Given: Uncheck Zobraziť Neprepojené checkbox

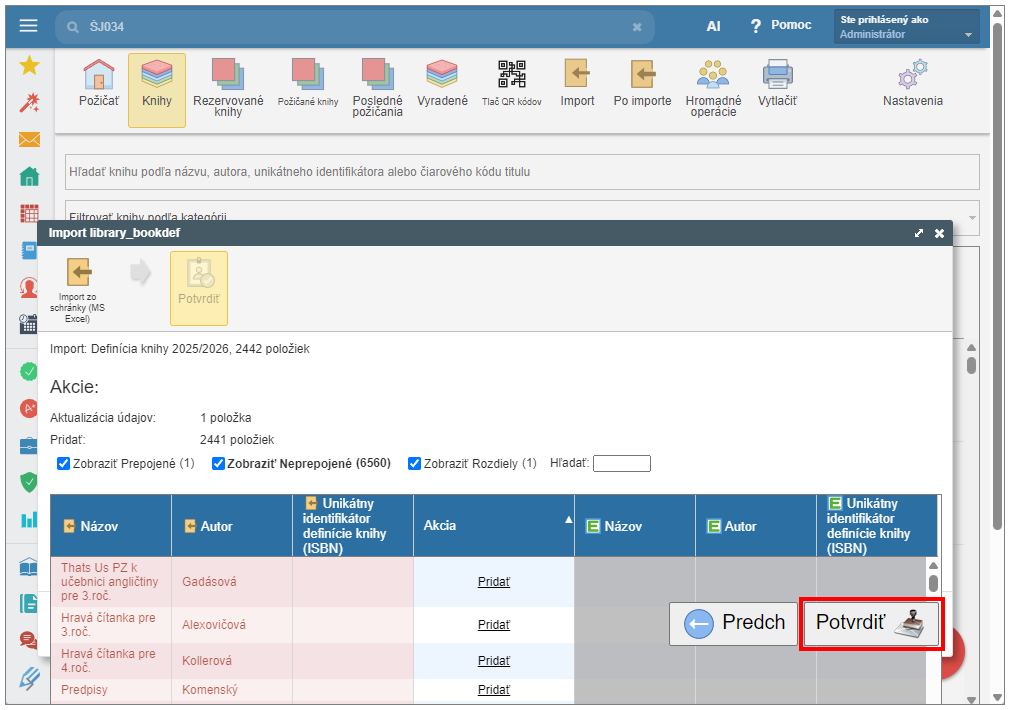Looking at the screenshot, I should point(218,464).
